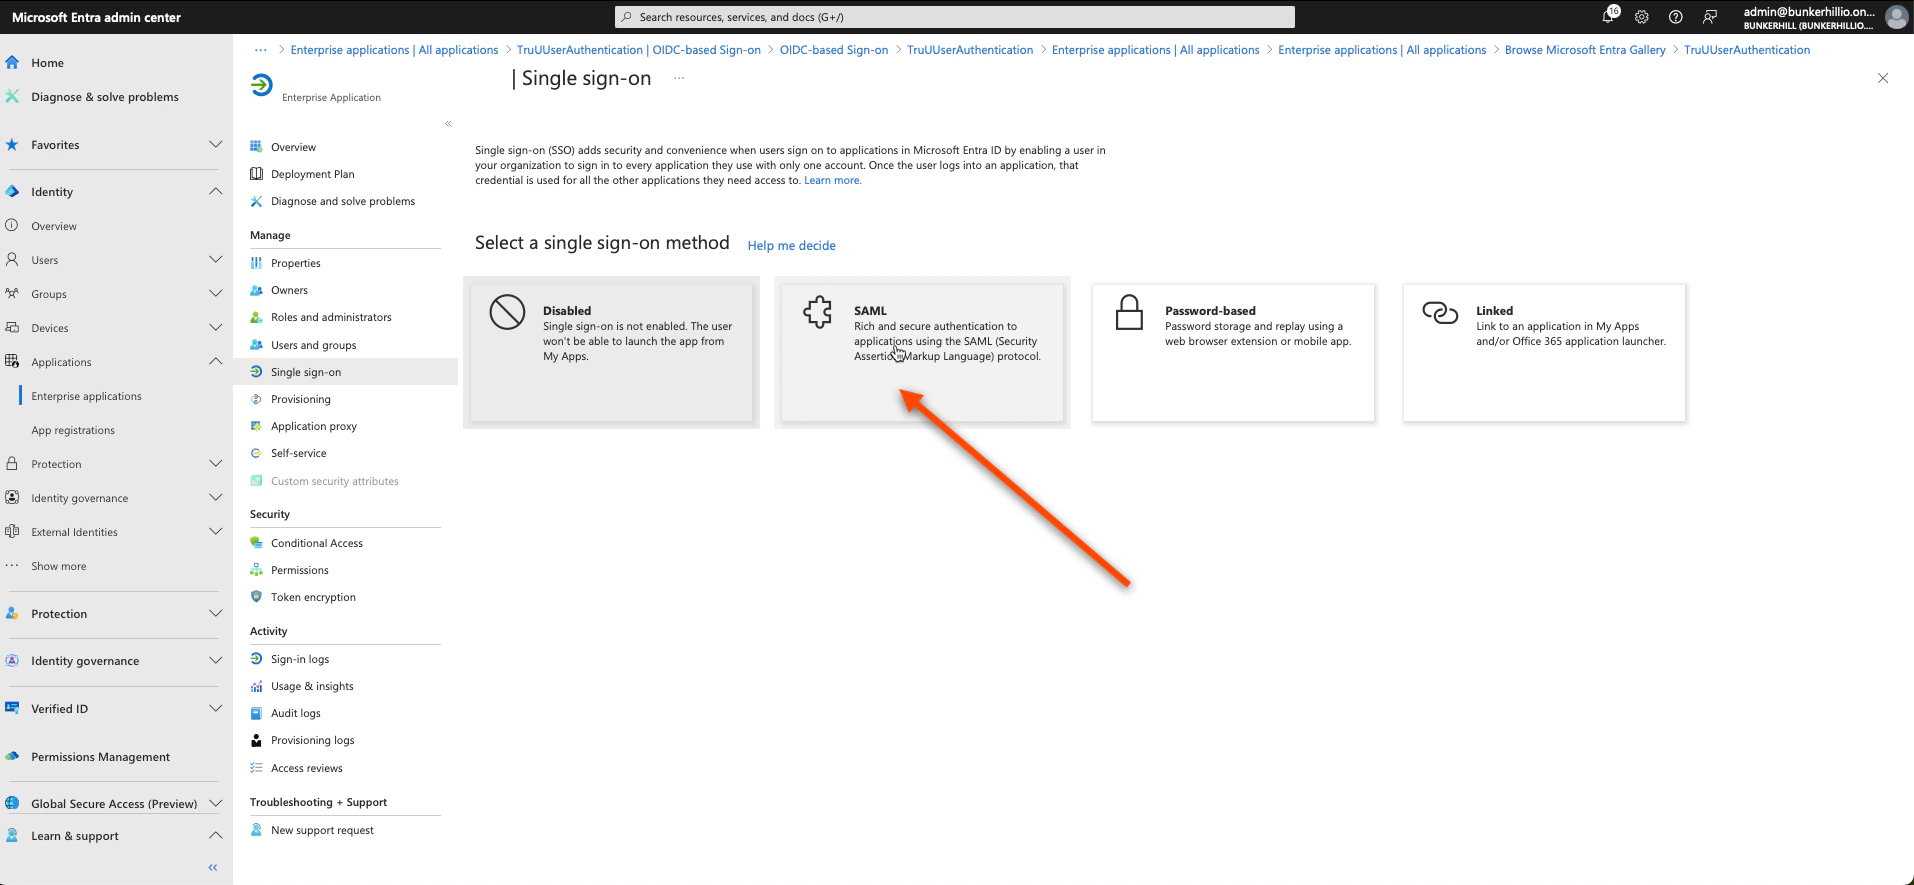Click the Token encryption shield icon
The height and width of the screenshot is (885, 1914).
coord(256,597)
